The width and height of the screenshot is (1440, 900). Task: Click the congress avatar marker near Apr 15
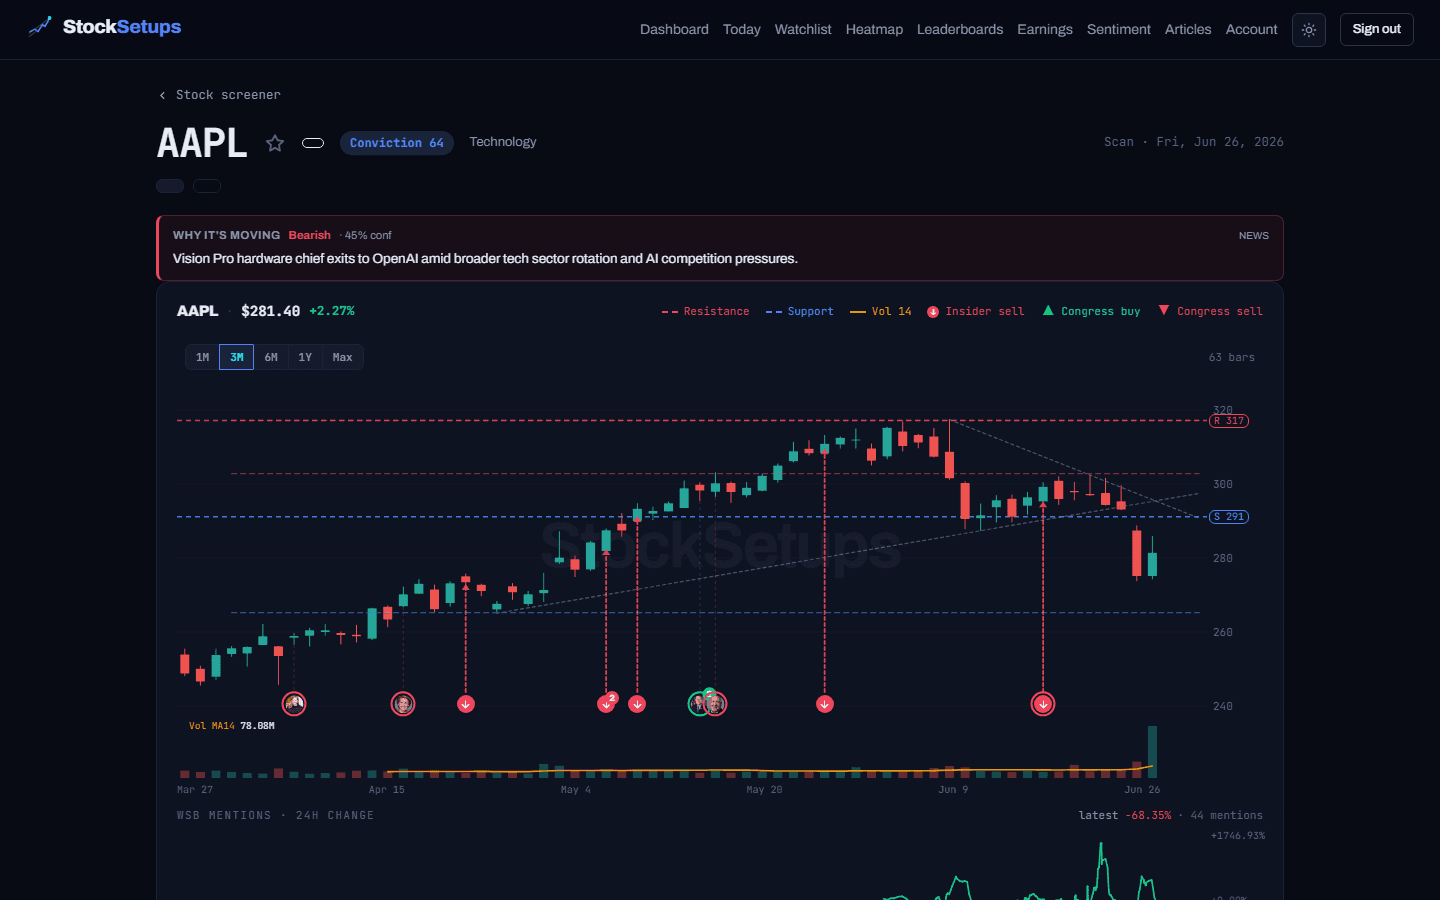point(403,704)
